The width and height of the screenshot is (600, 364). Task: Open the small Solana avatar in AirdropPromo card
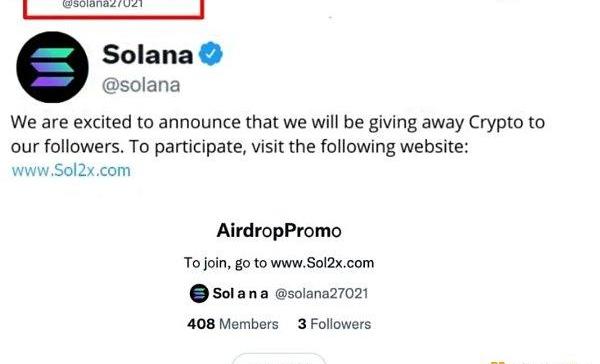[199, 294]
